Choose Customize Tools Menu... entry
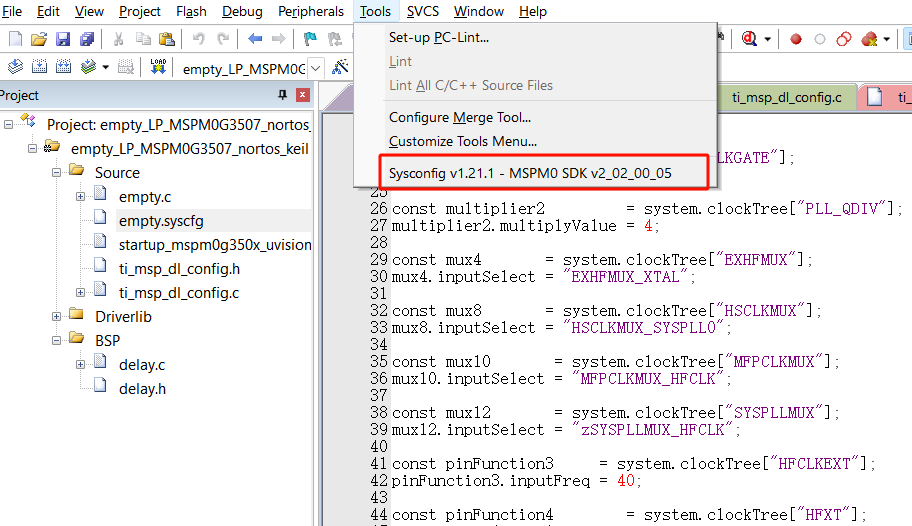This screenshot has width=912, height=526. click(x=535, y=141)
